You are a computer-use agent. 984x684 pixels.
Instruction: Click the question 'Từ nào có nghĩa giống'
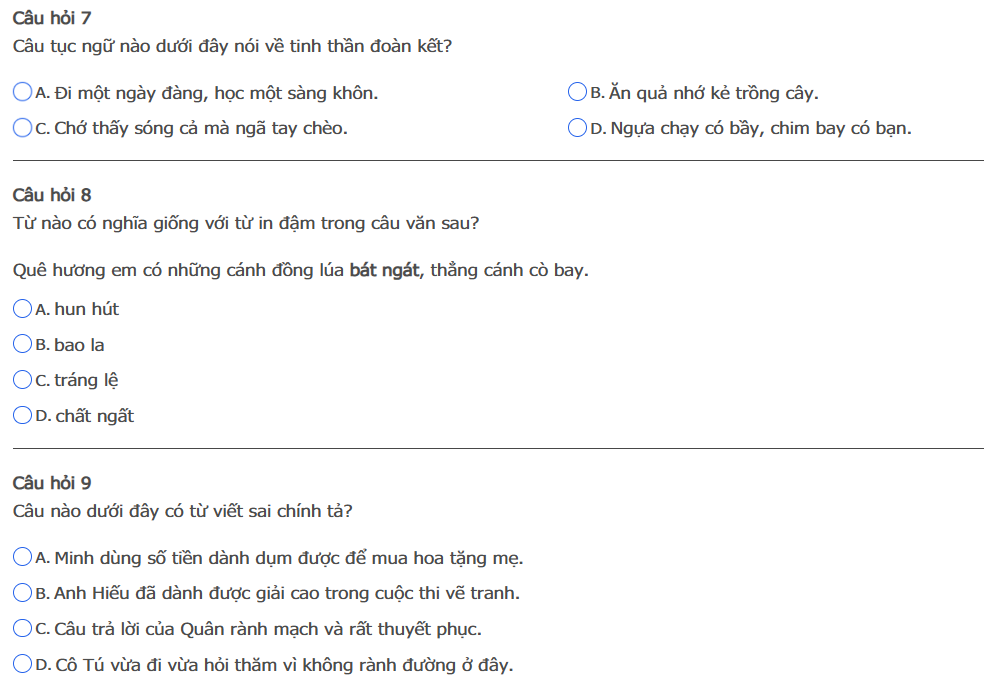[245, 223]
